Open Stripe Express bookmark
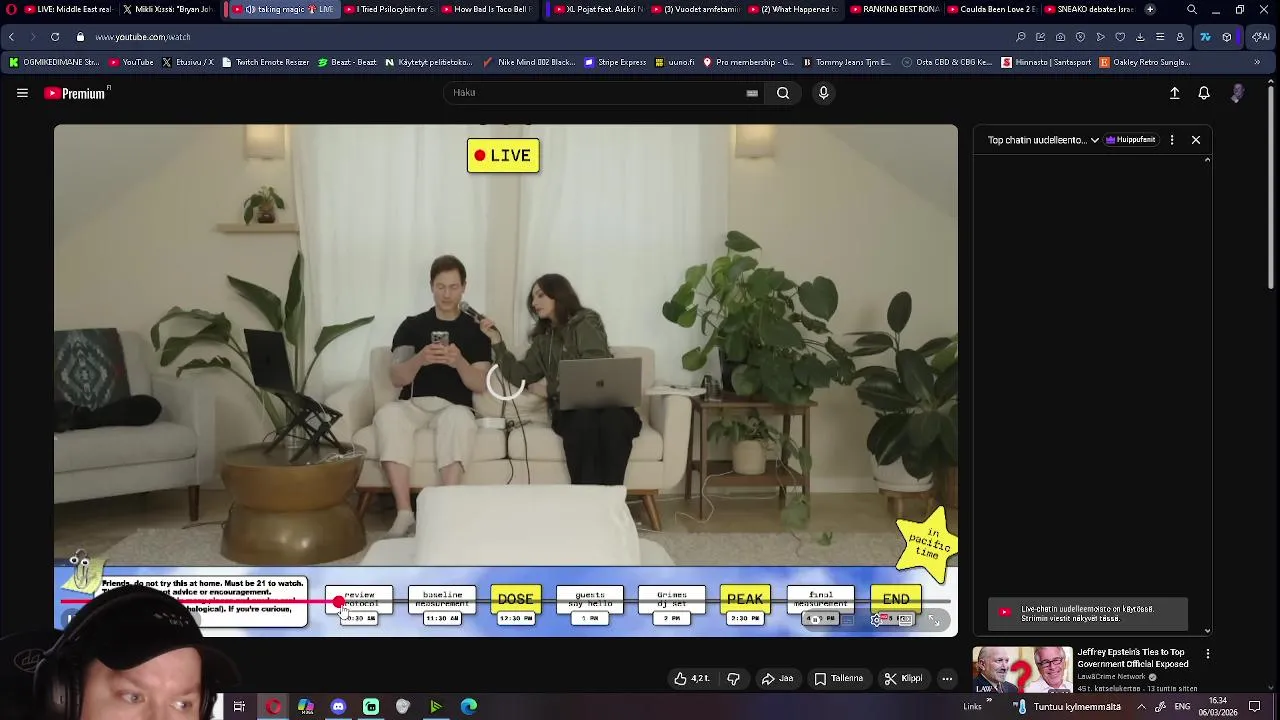 point(615,62)
